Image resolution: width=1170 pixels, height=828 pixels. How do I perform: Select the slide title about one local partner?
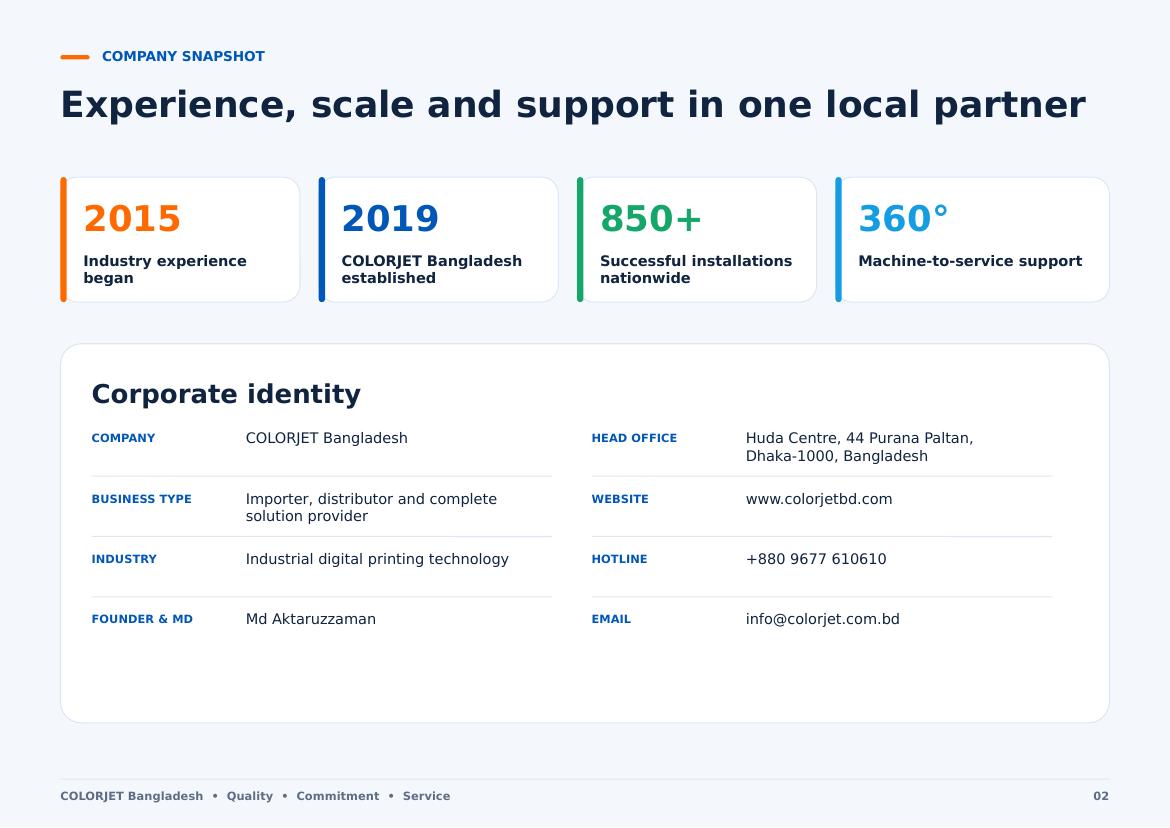[572, 104]
